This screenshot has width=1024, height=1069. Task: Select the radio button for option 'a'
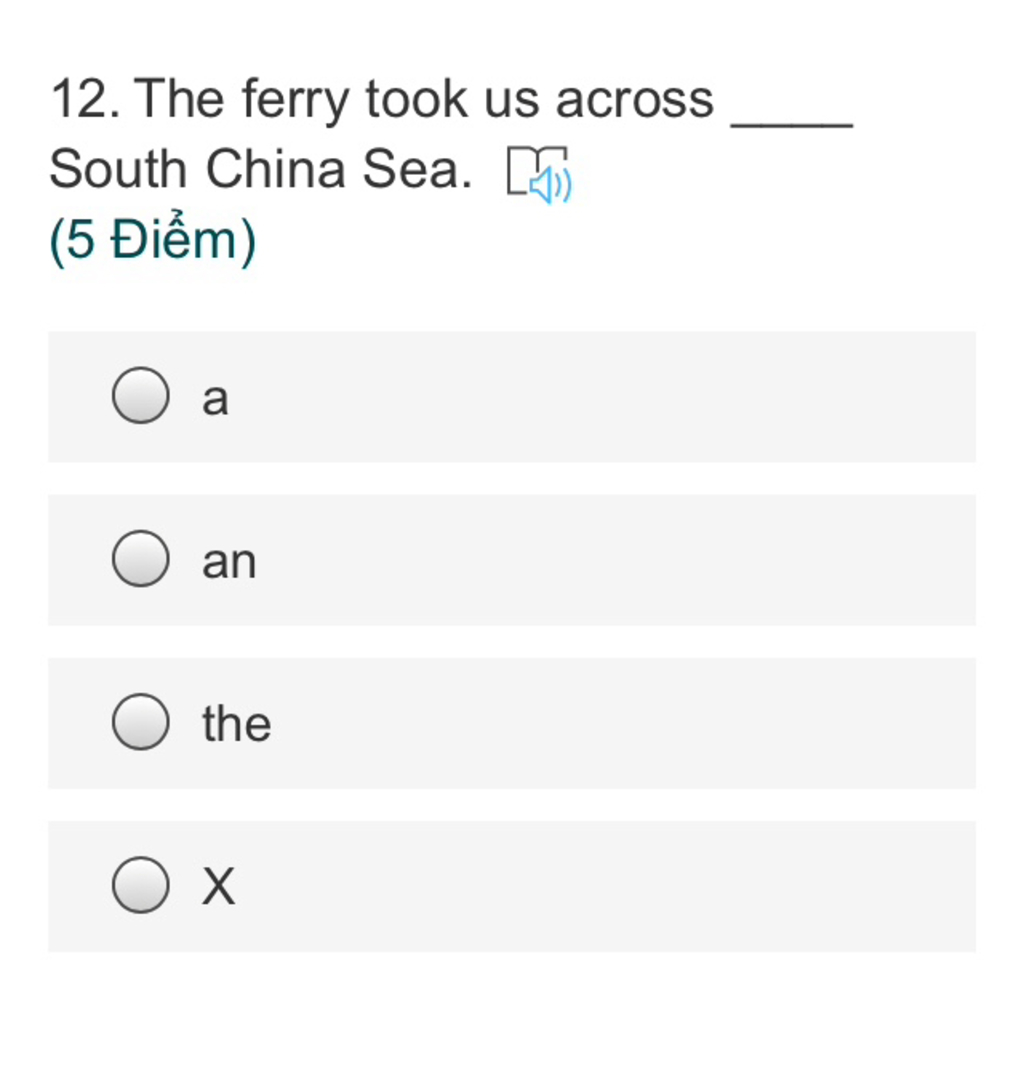pos(140,395)
